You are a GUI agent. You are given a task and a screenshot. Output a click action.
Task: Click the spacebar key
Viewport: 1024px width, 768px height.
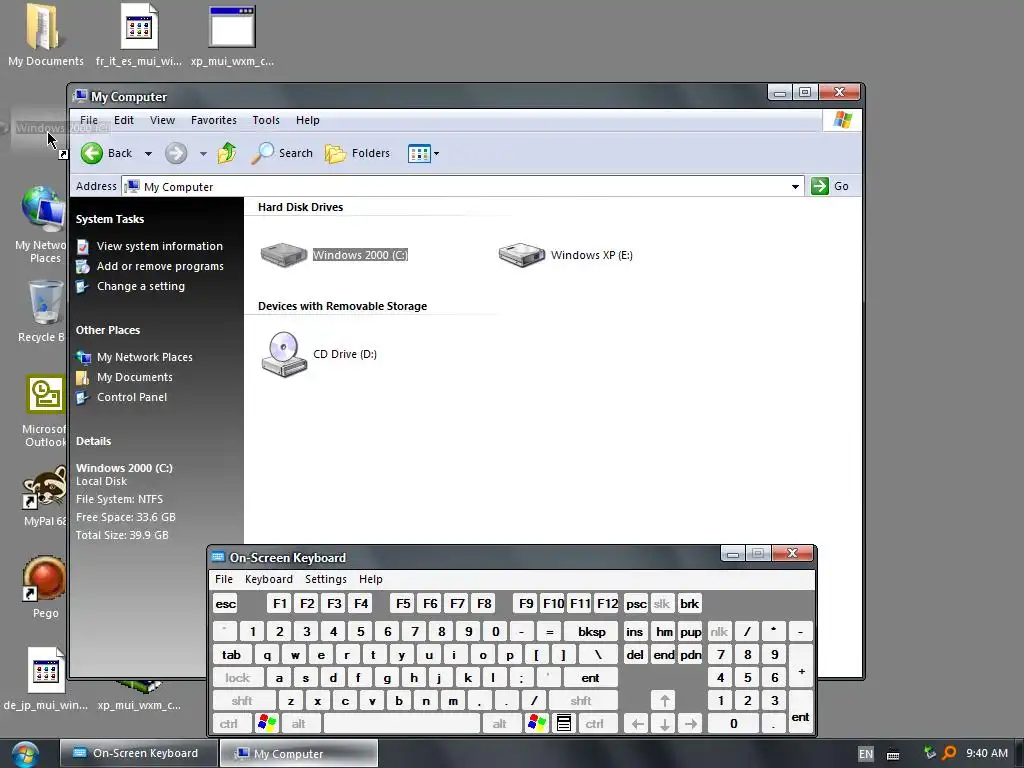pos(401,724)
